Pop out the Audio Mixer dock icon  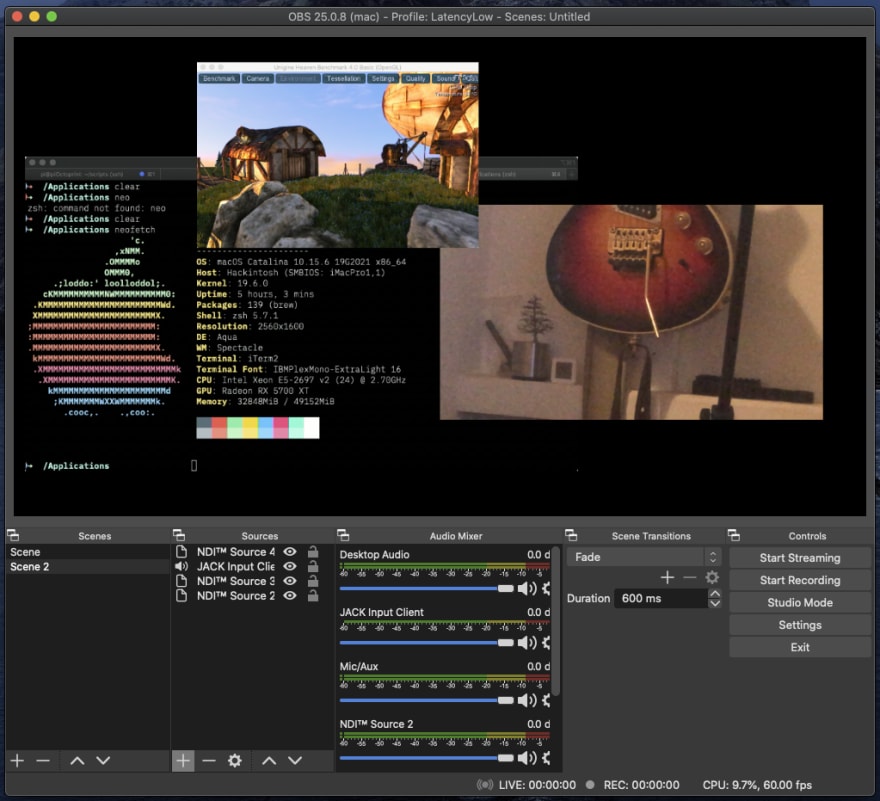pos(343,535)
